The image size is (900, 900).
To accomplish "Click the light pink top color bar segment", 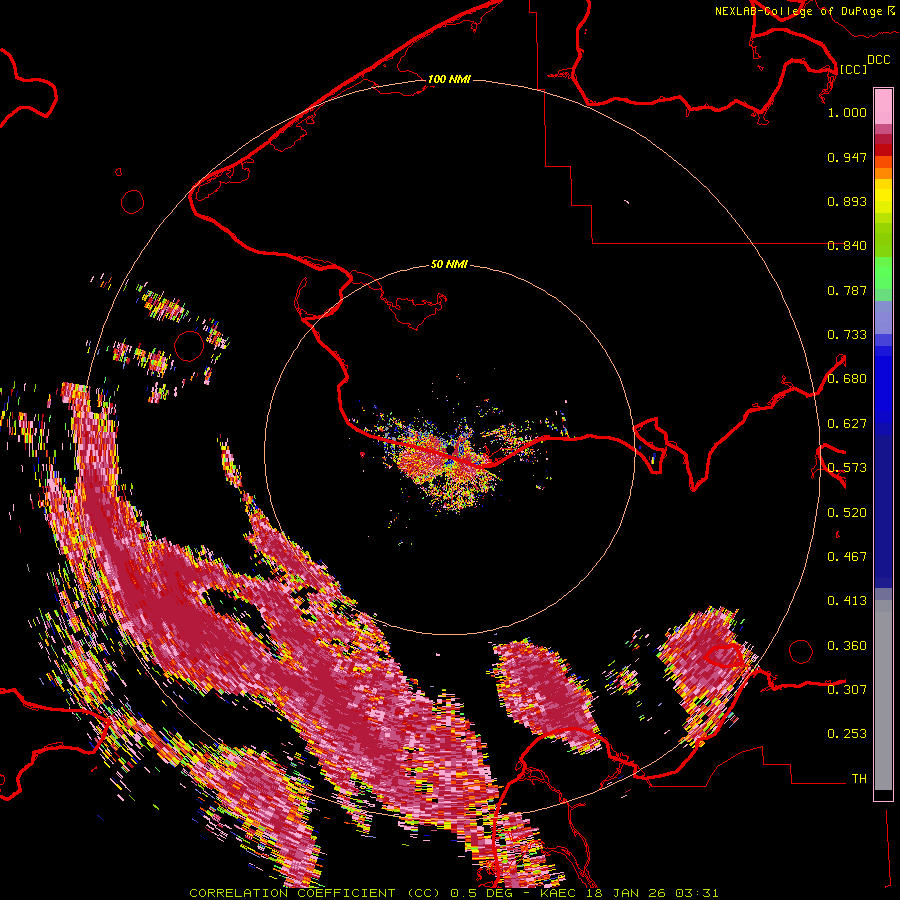I will pyautogui.click(x=883, y=106).
